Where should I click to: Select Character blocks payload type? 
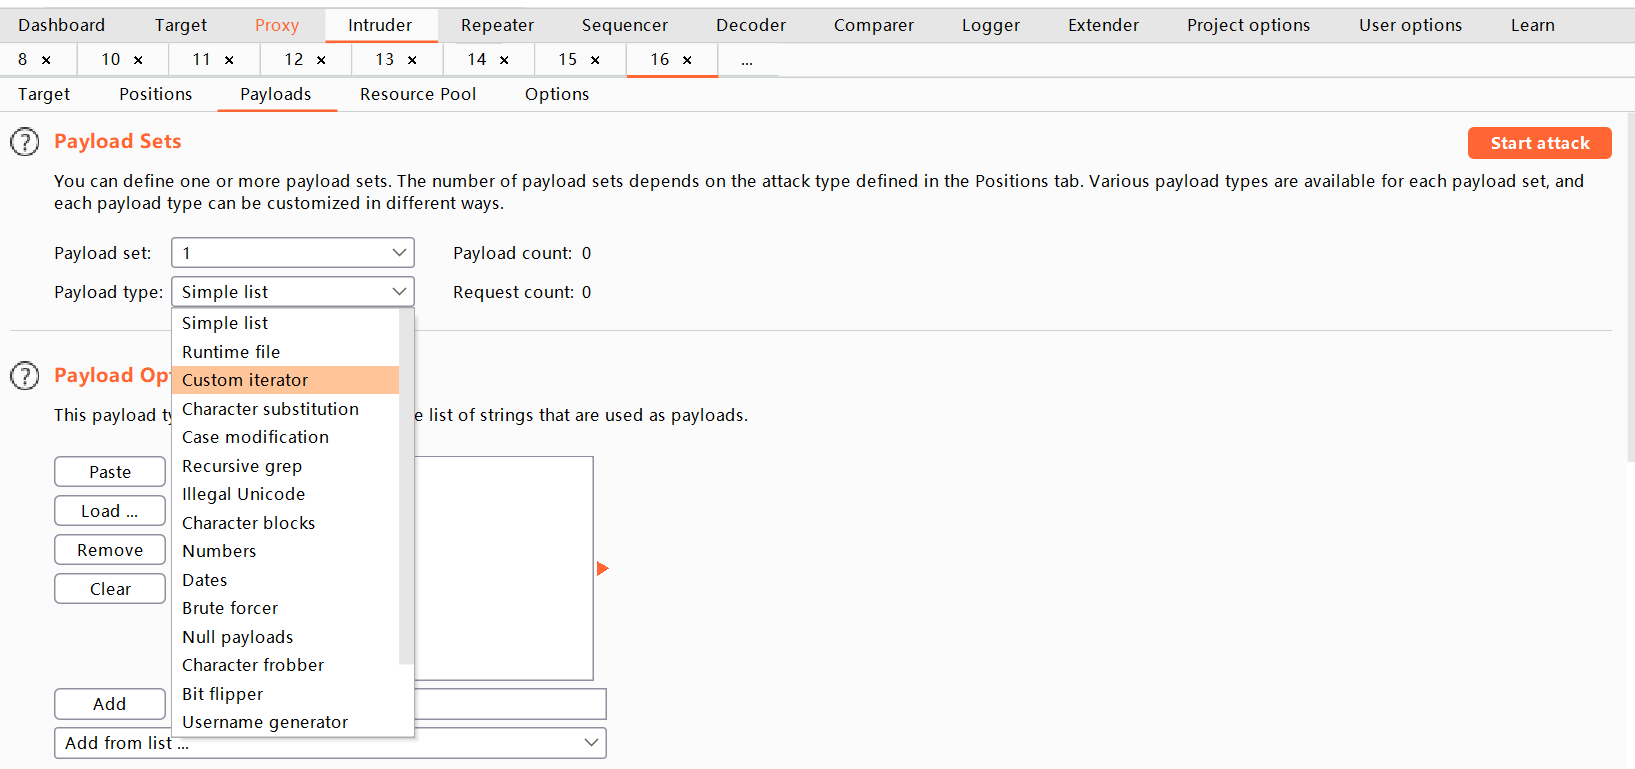[x=285, y=523]
